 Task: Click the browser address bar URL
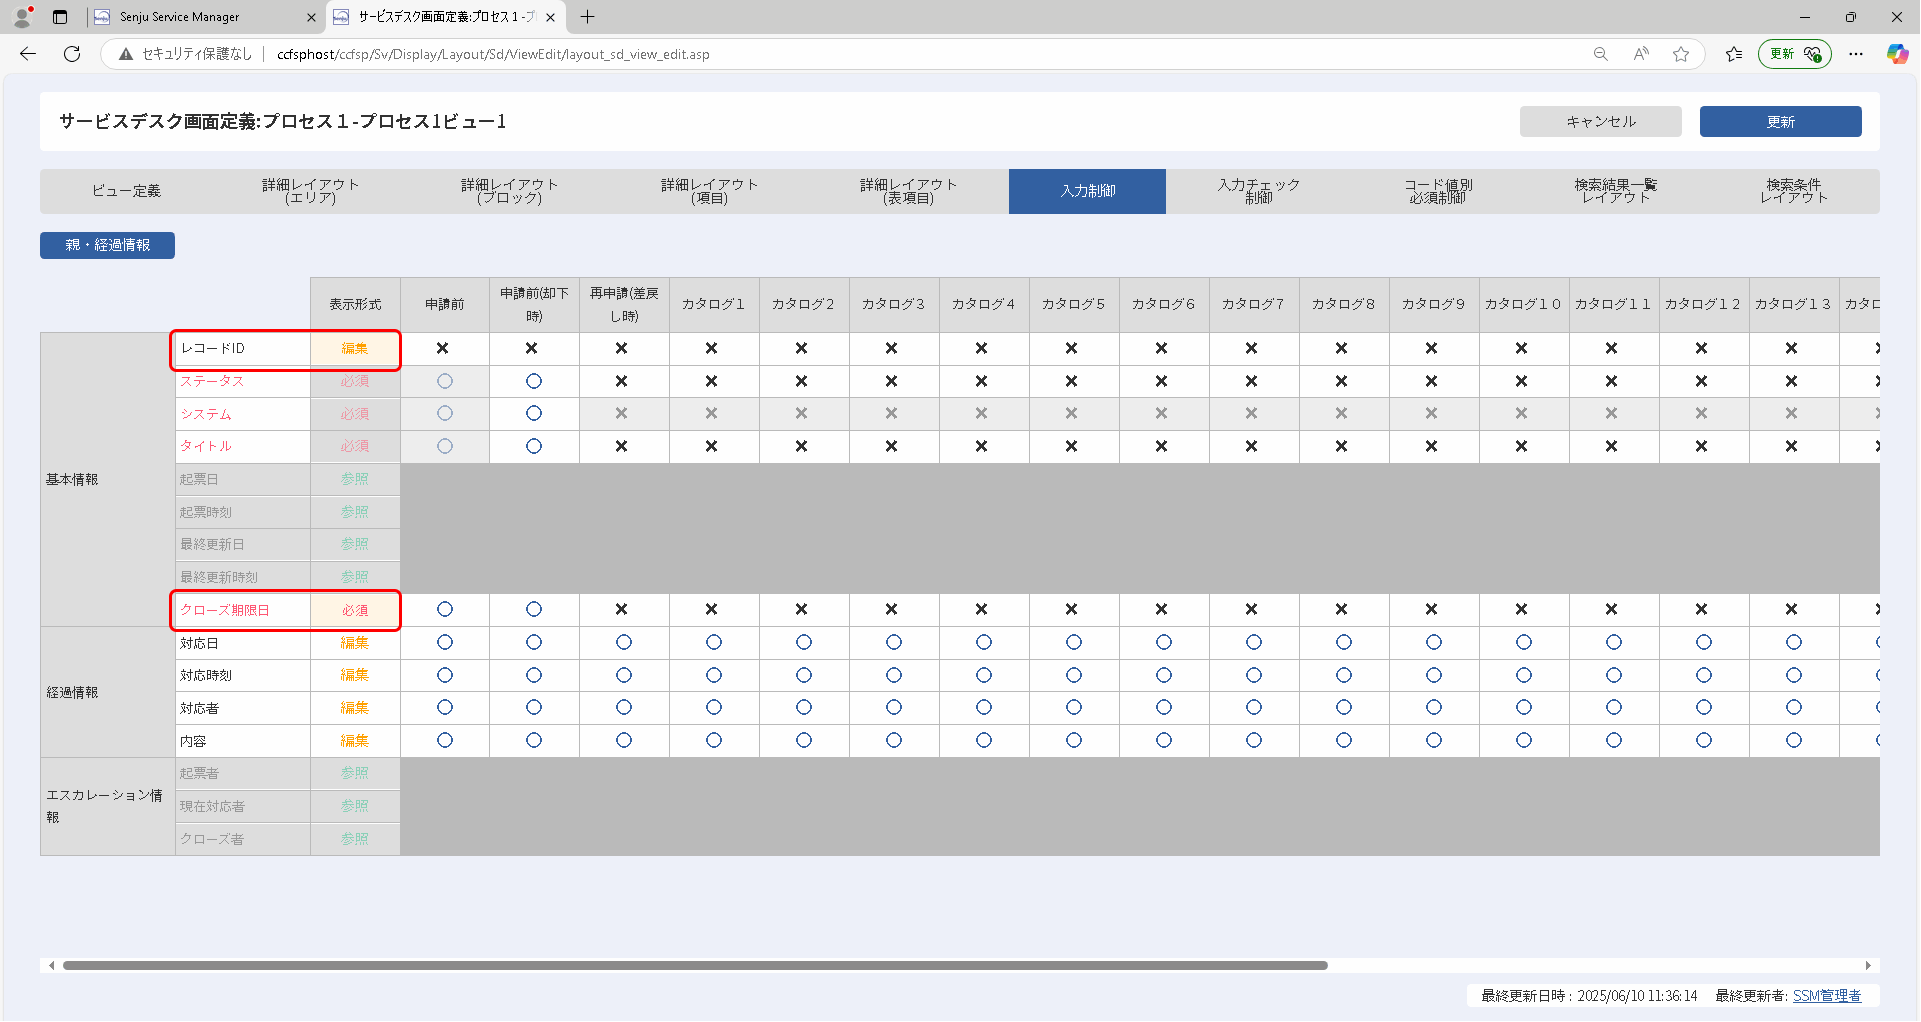pos(493,54)
